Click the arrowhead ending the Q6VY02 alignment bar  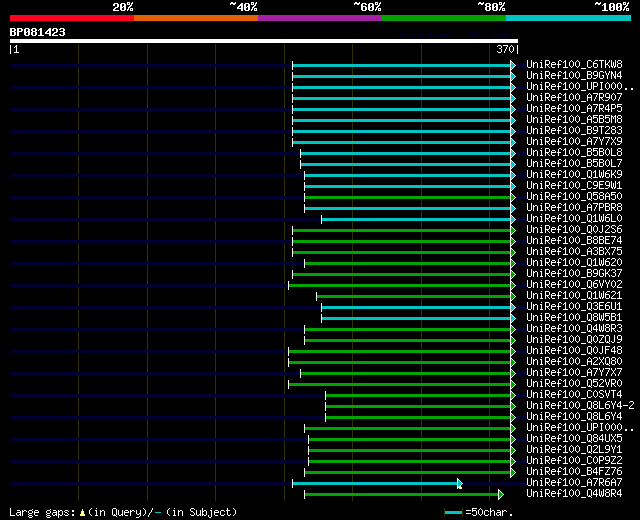[513, 285]
